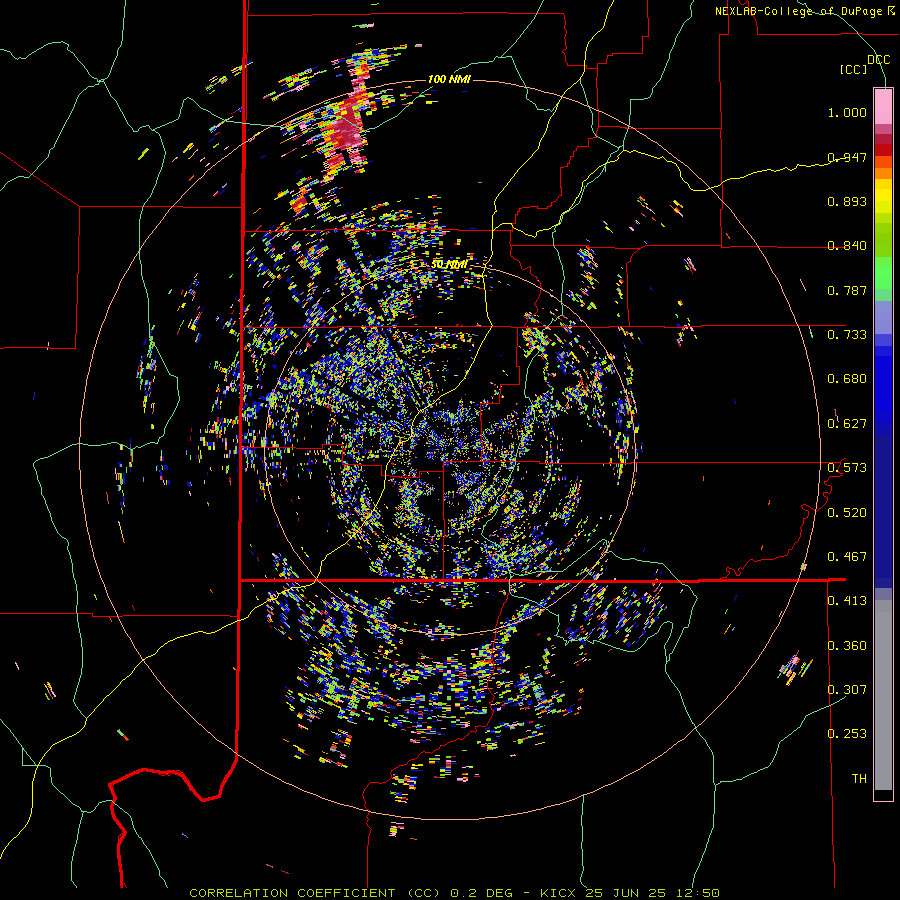
Task: Select the 0.360 legend value
Action: pyautogui.click(x=847, y=646)
